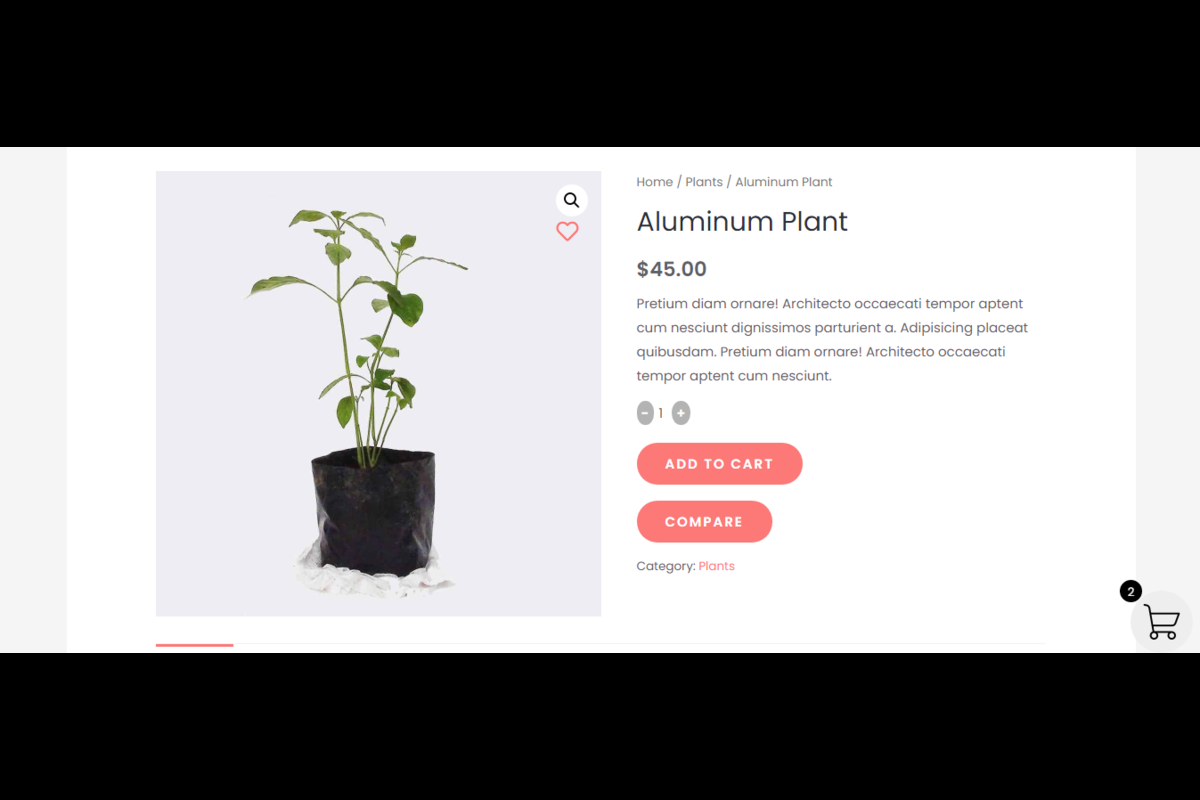Focus the quantity number field

pyautogui.click(x=661, y=413)
